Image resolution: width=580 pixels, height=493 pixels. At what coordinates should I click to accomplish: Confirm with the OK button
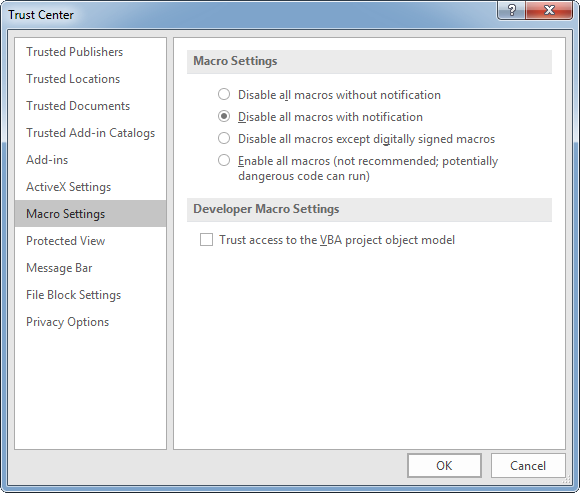pos(444,466)
